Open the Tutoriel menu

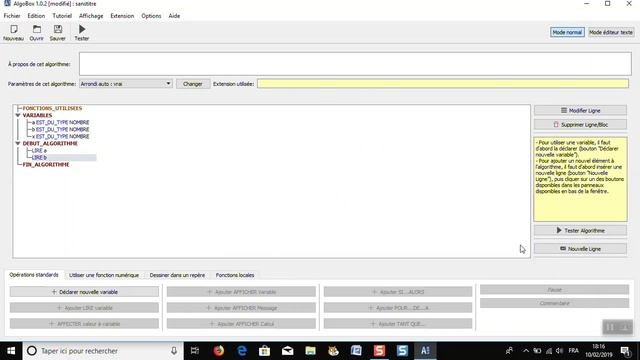click(62, 16)
